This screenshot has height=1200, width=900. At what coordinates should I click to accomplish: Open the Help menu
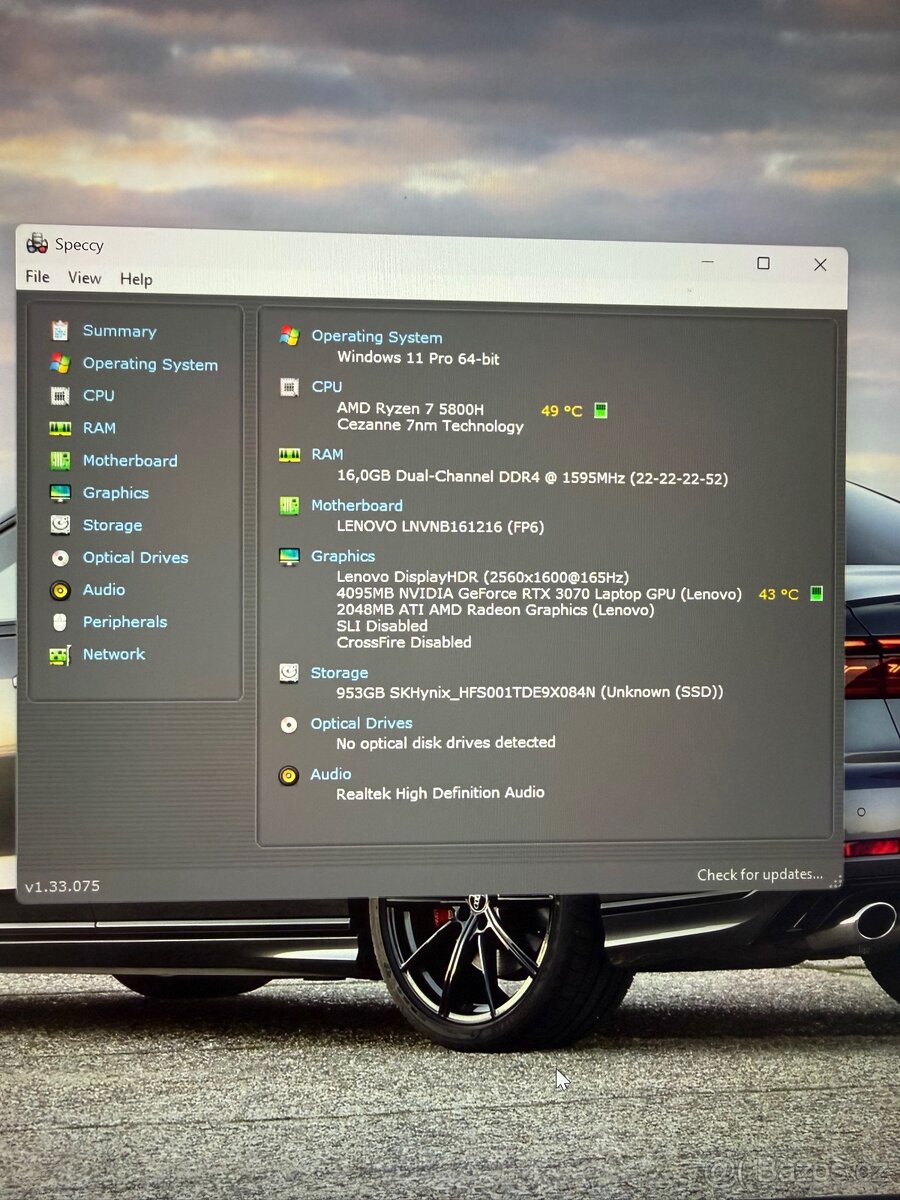click(136, 278)
